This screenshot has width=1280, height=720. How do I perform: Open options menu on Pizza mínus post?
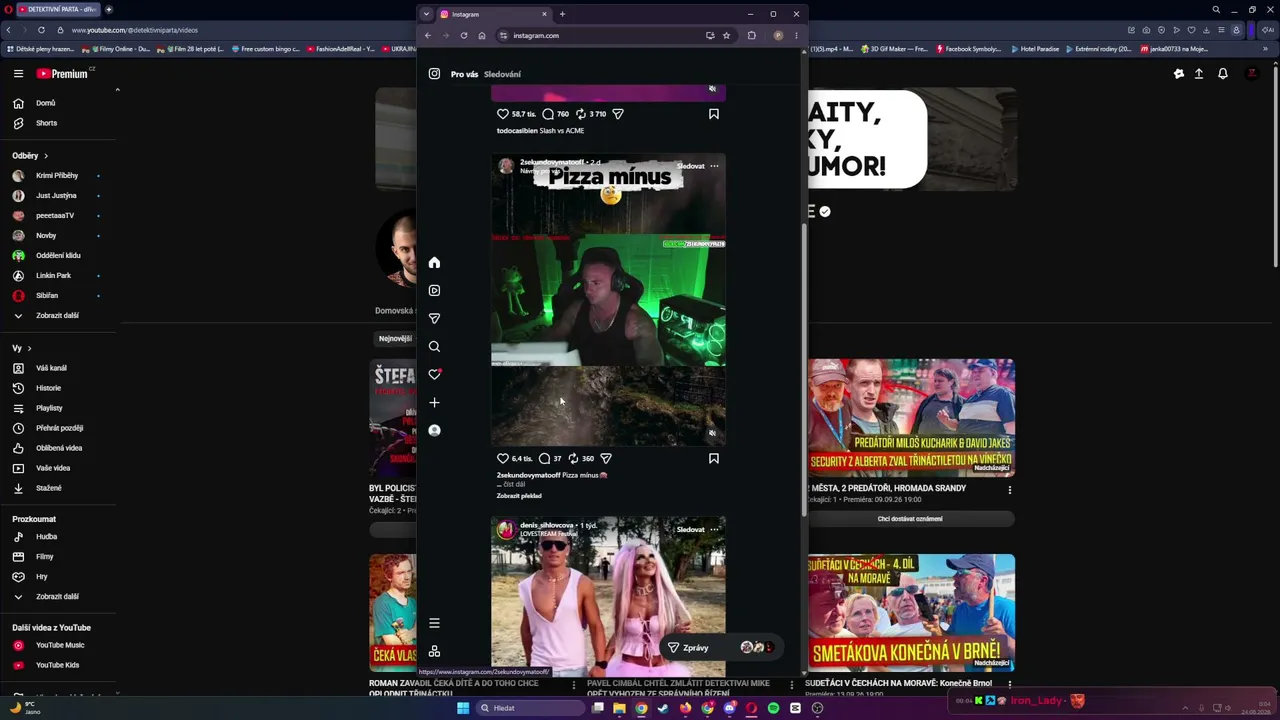[x=714, y=166]
